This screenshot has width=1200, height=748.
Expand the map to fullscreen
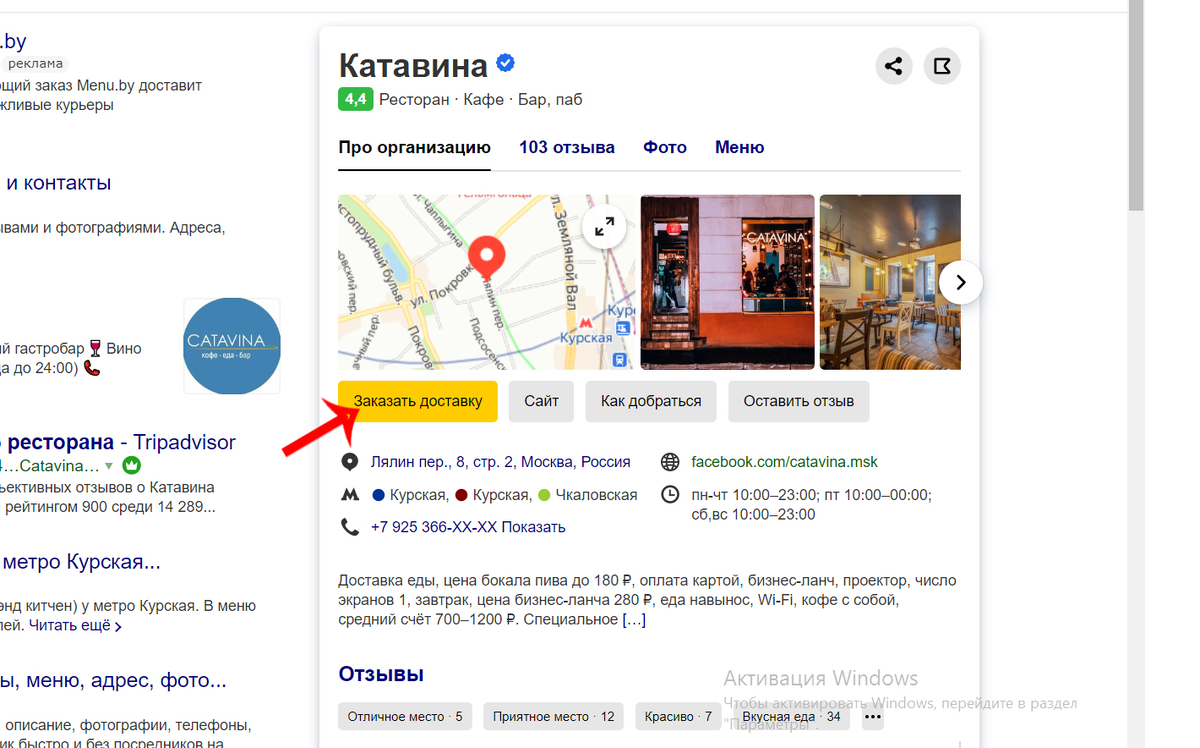[x=604, y=227]
